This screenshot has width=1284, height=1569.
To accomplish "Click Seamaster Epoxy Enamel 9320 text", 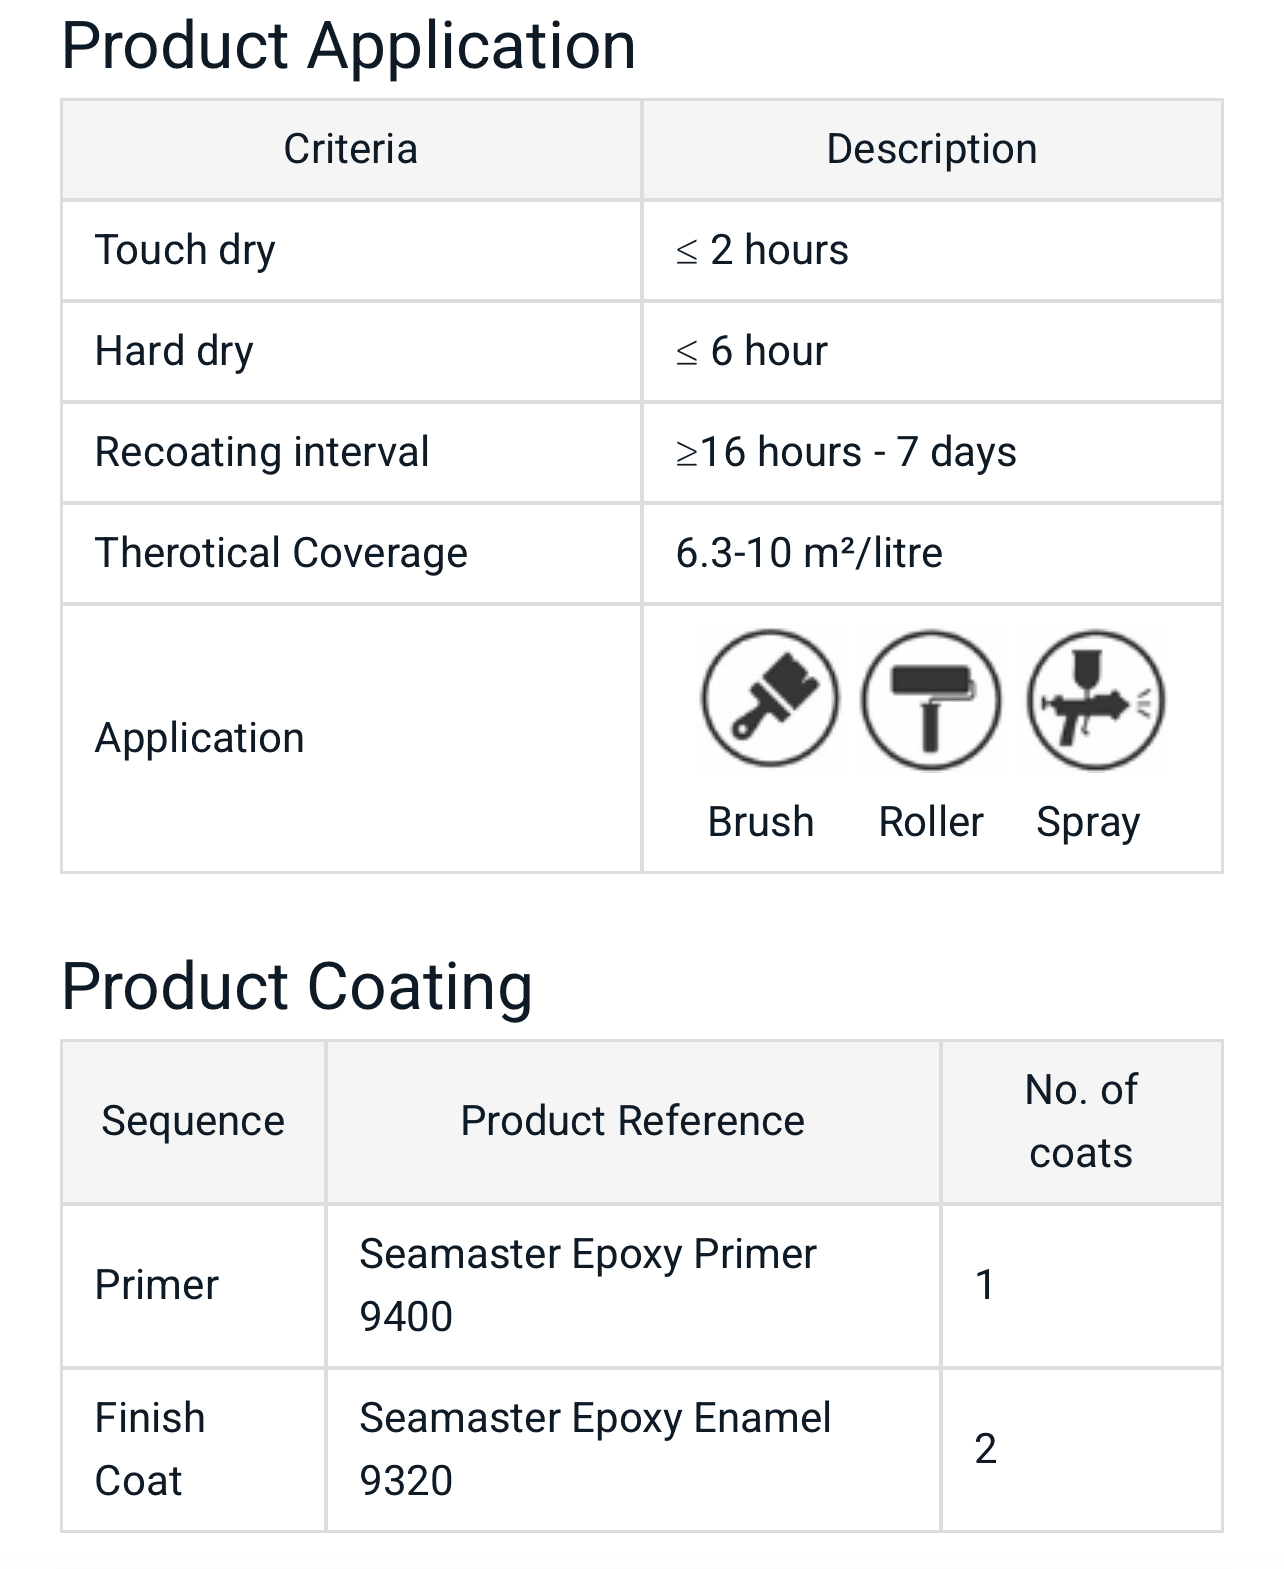I will (x=594, y=1449).
